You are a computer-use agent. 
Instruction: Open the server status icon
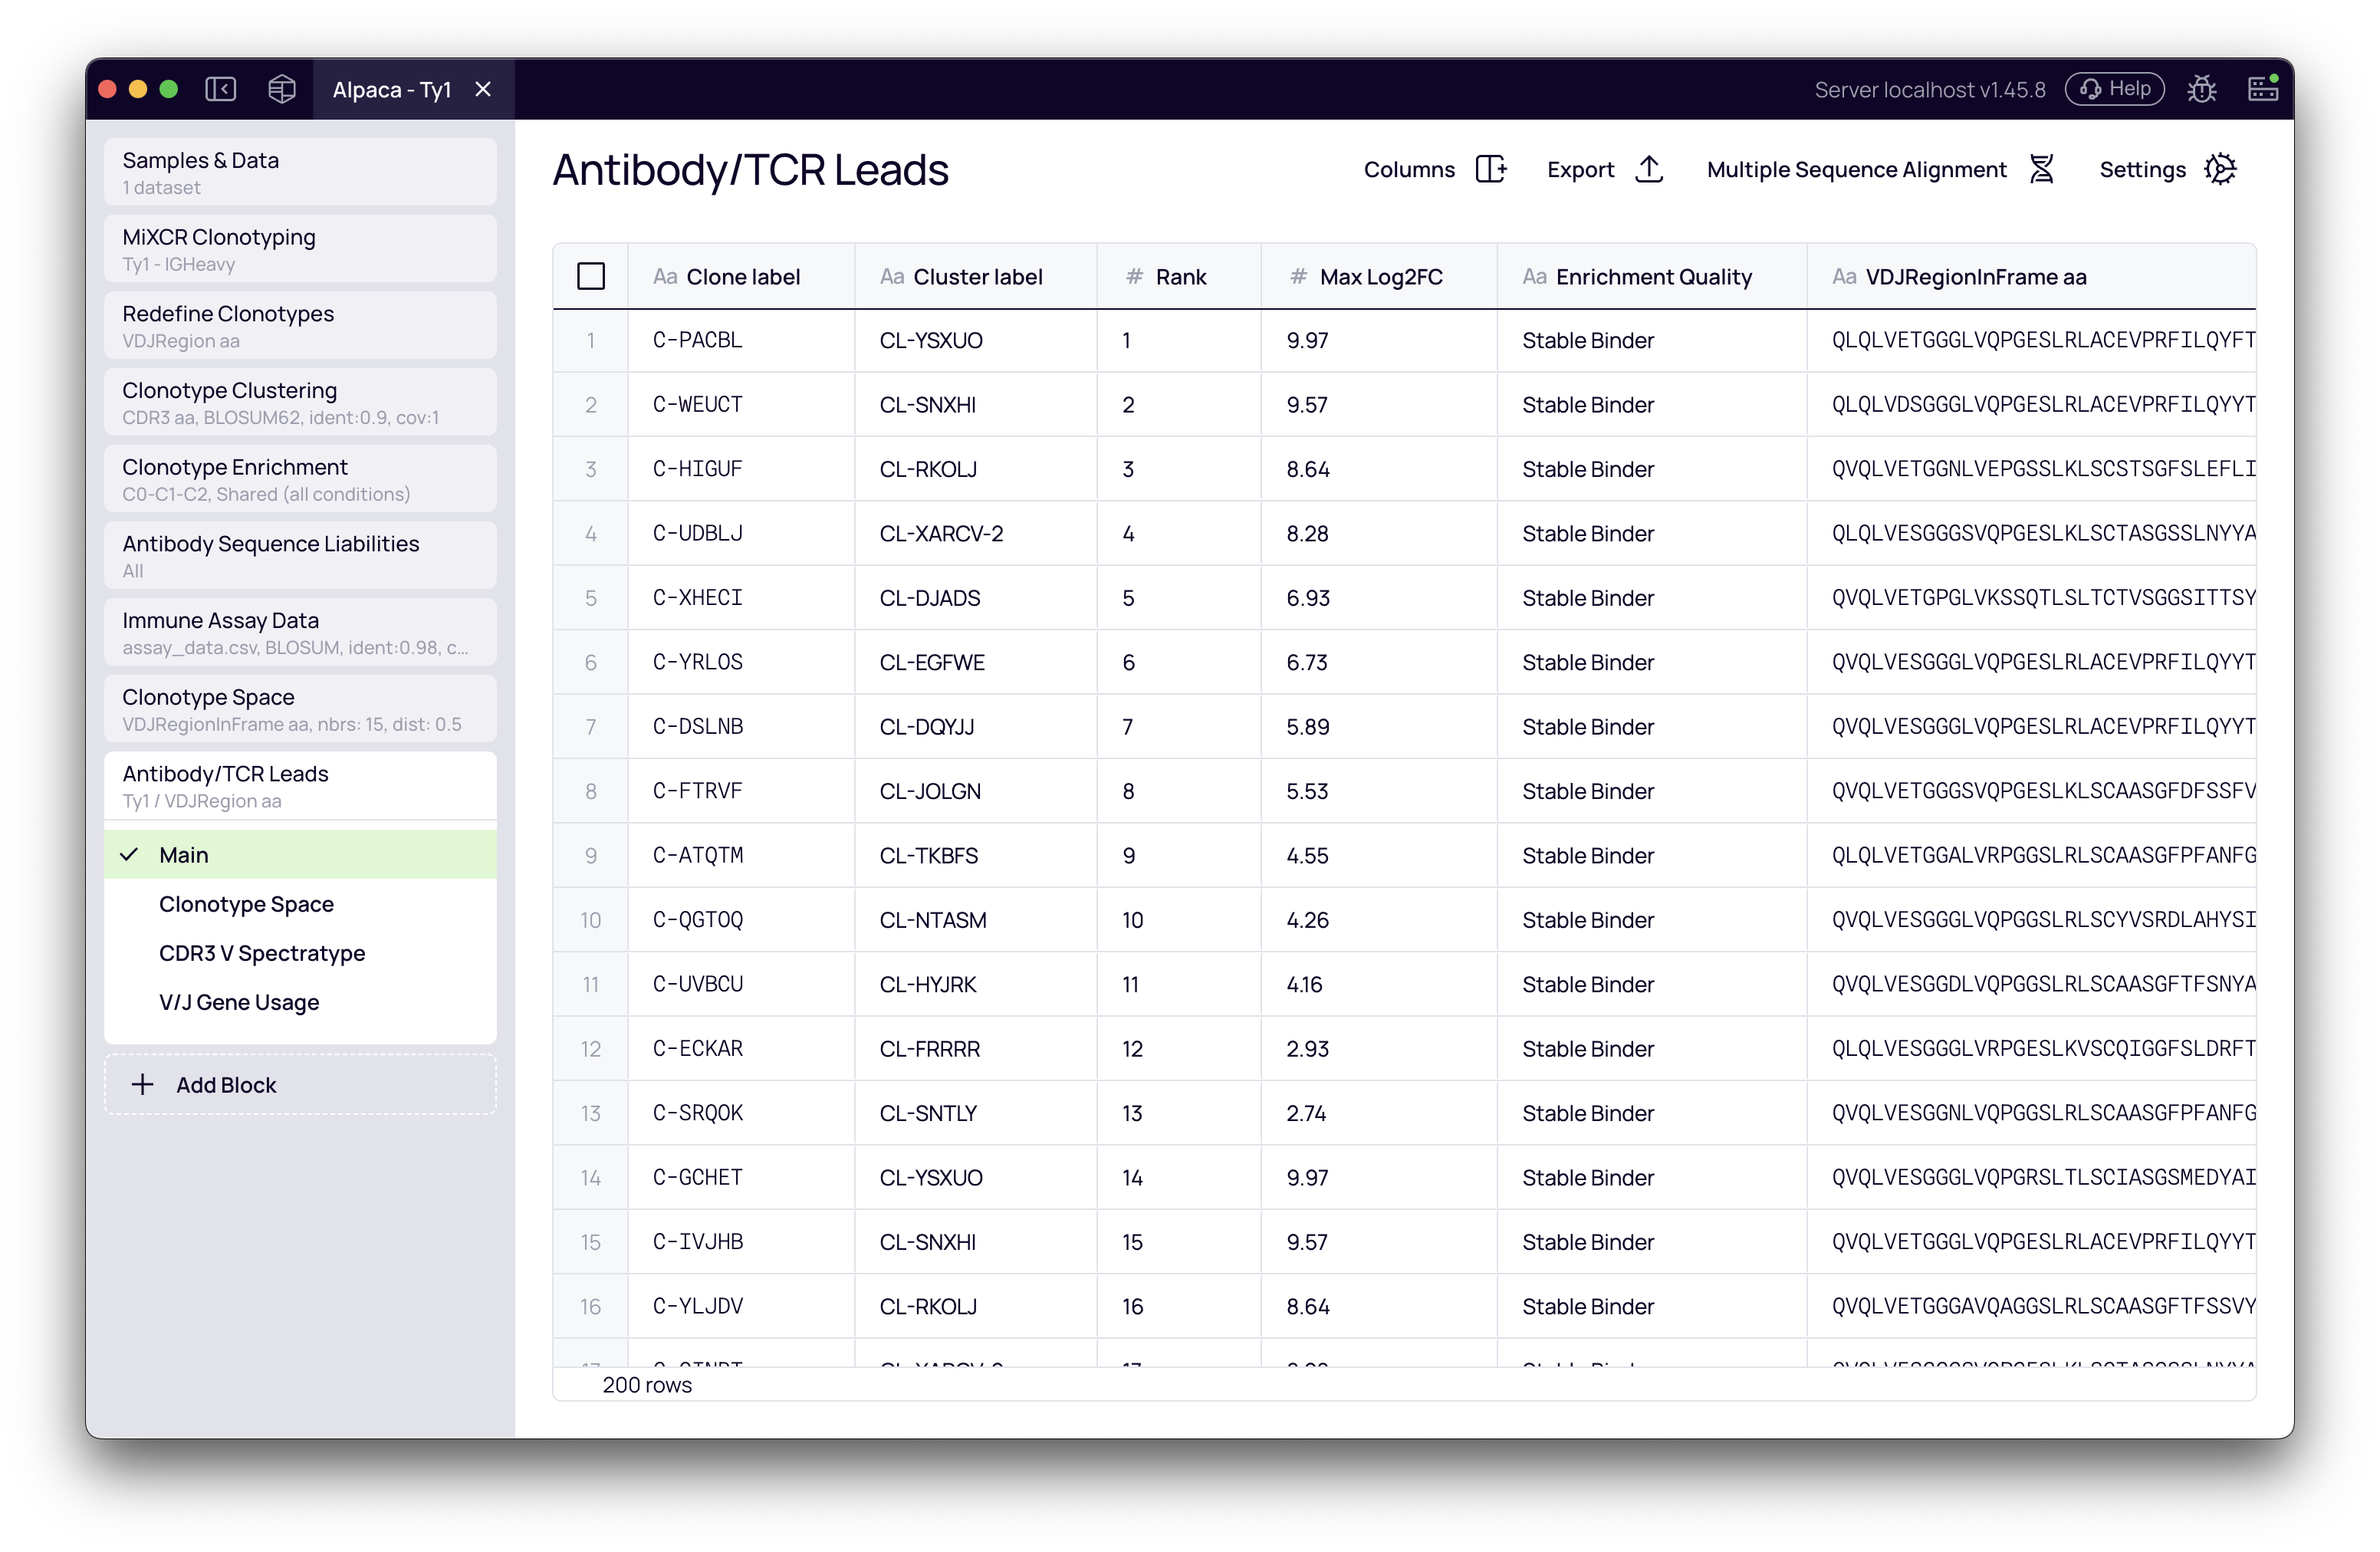2262,89
